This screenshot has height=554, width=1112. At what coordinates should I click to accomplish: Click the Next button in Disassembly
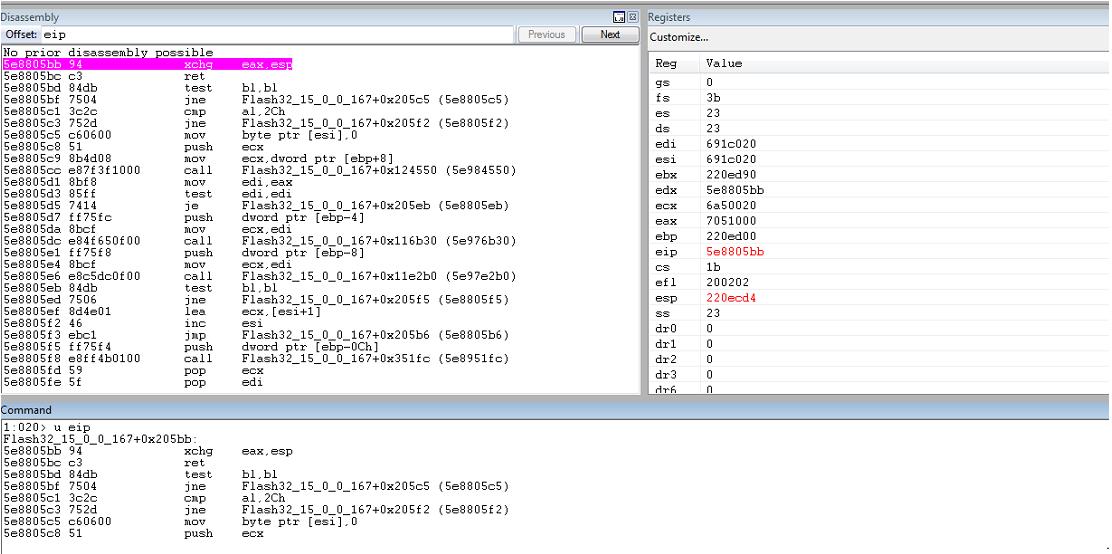[x=610, y=34]
